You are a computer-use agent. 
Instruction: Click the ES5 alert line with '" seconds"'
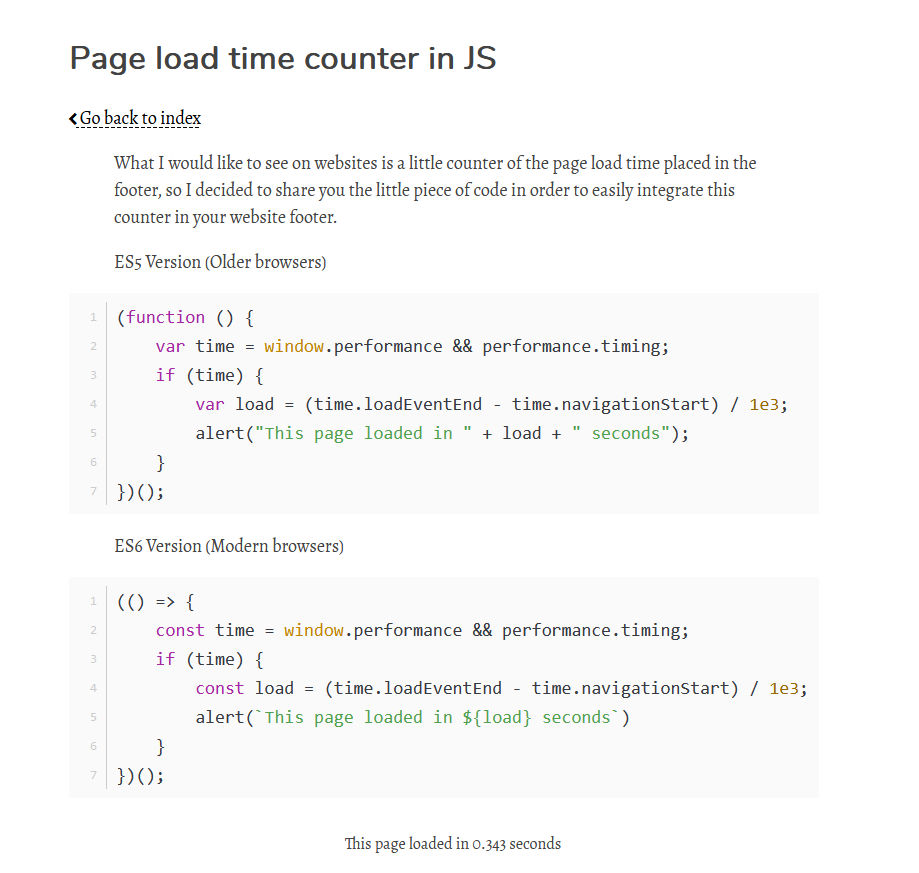pyautogui.click(x=443, y=434)
